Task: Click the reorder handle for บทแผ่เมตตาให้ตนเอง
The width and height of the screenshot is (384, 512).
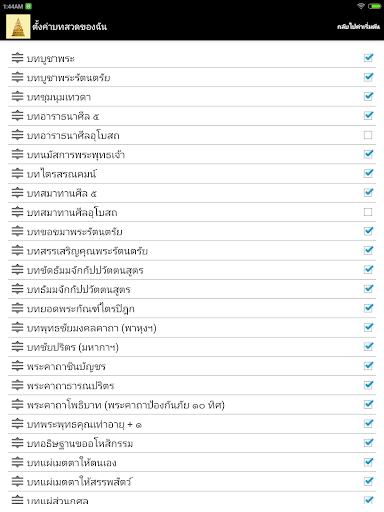Action: coord(17,462)
